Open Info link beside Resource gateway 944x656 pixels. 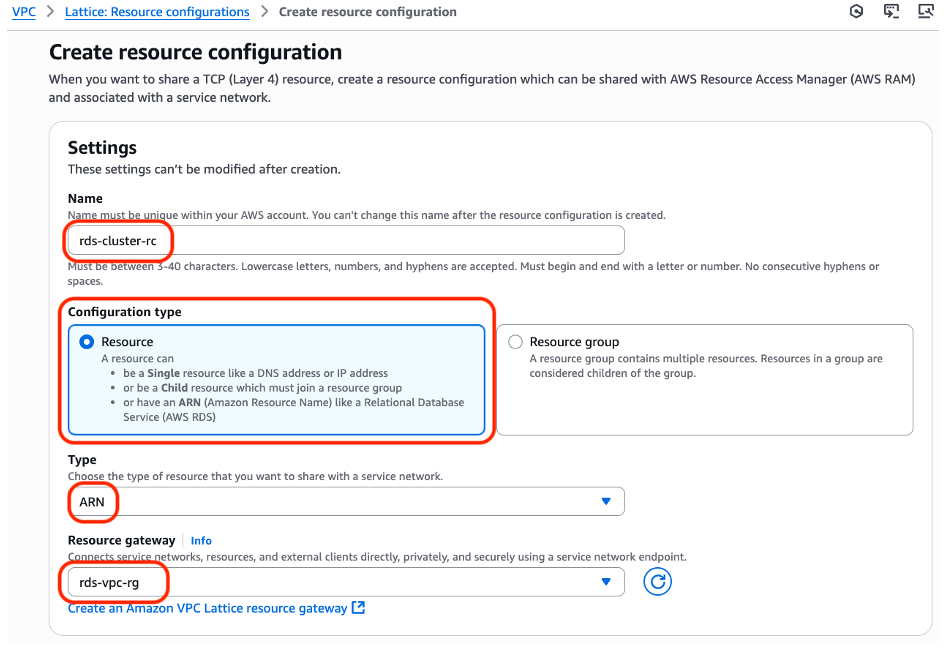pyautogui.click(x=201, y=540)
